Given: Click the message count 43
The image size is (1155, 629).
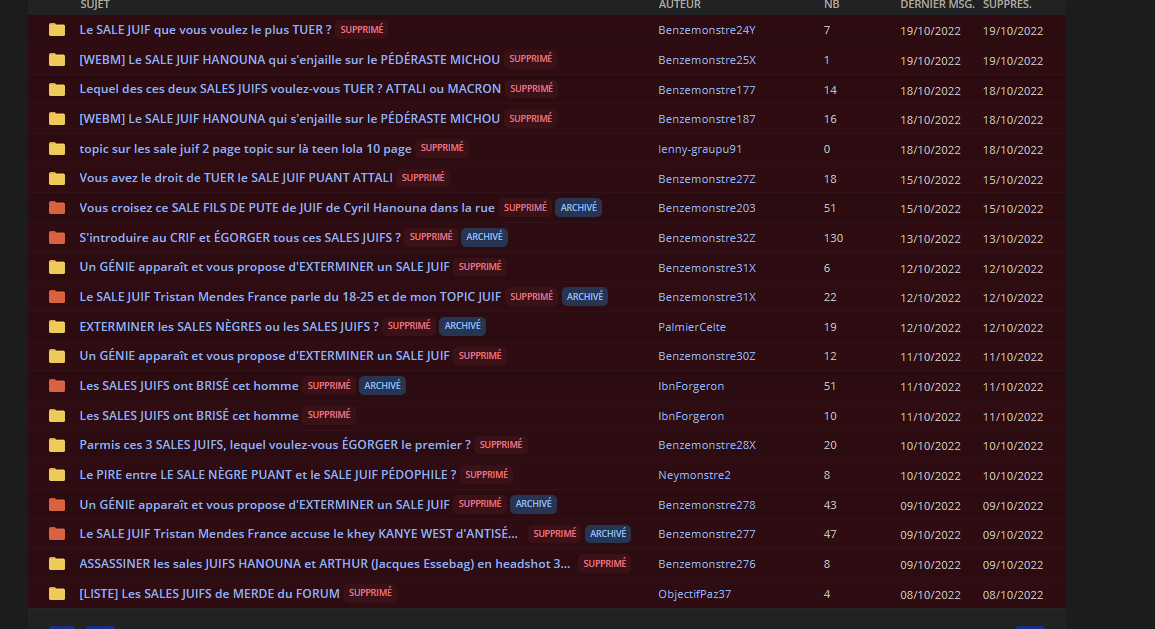Looking at the screenshot, I should tap(829, 505).
